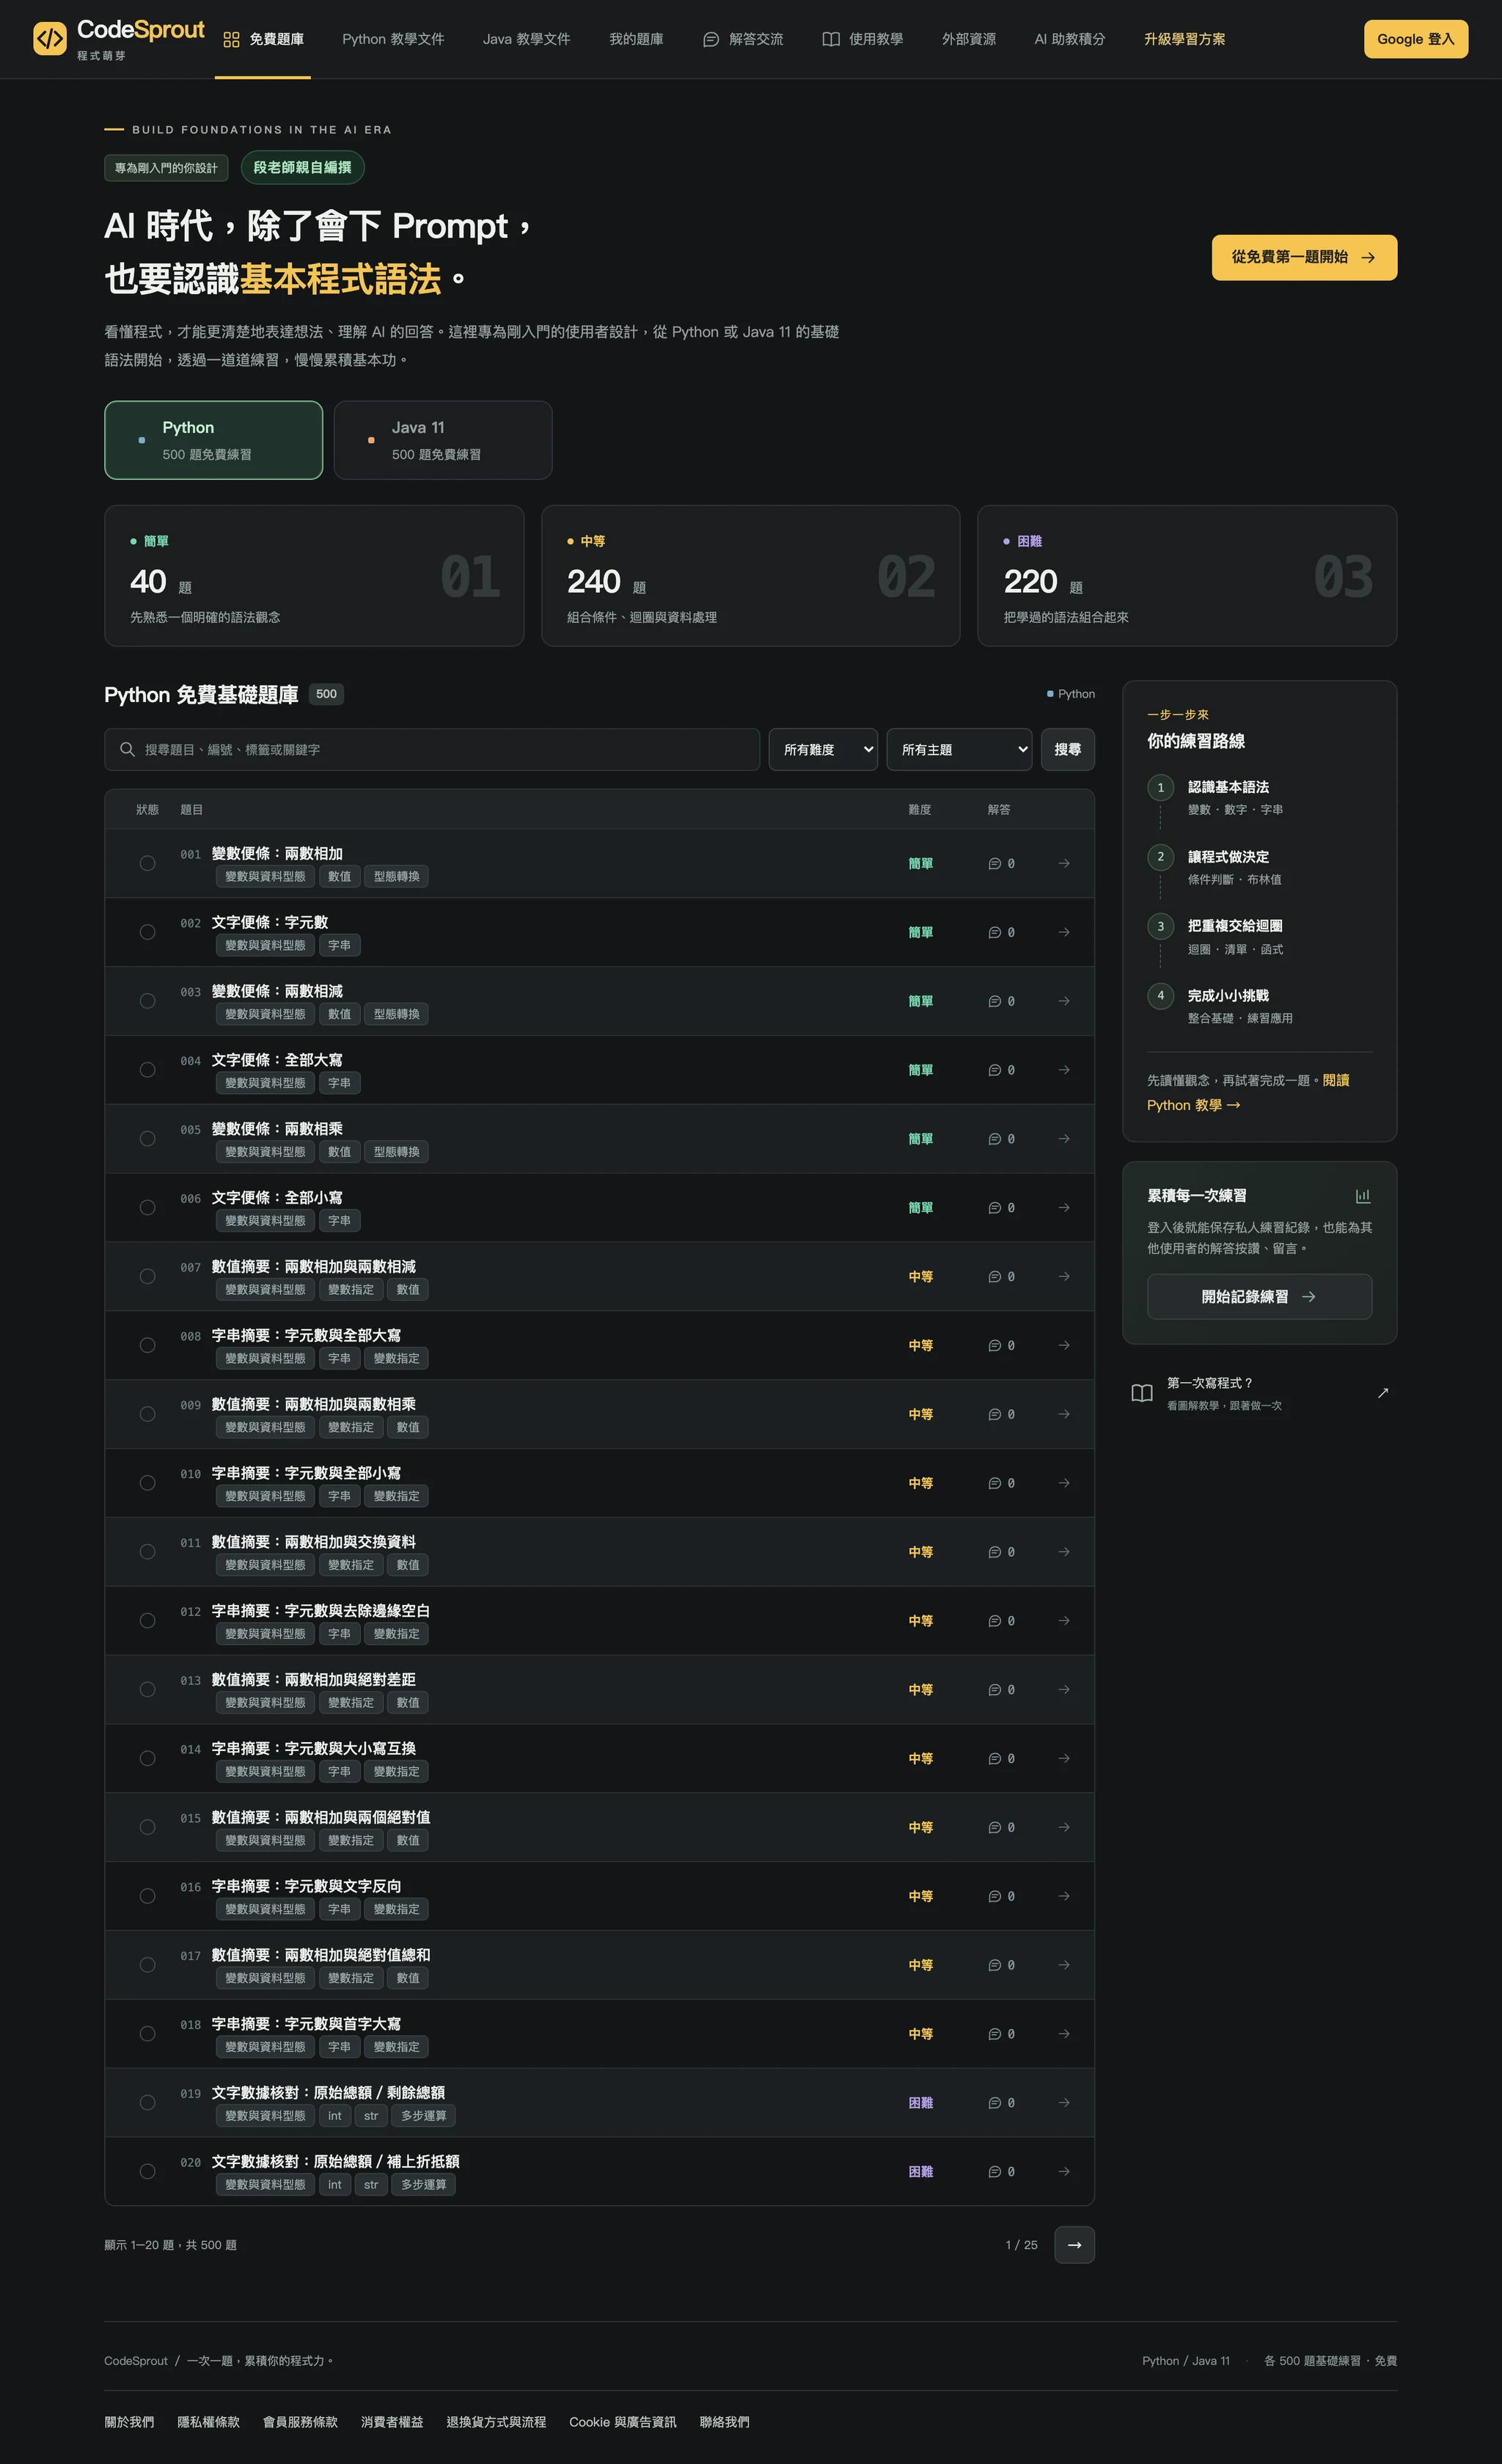Image resolution: width=1502 pixels, height=2464 pixels.
Task: Open the 所有難度 difficulty dropdown
Action: [823, 749]
